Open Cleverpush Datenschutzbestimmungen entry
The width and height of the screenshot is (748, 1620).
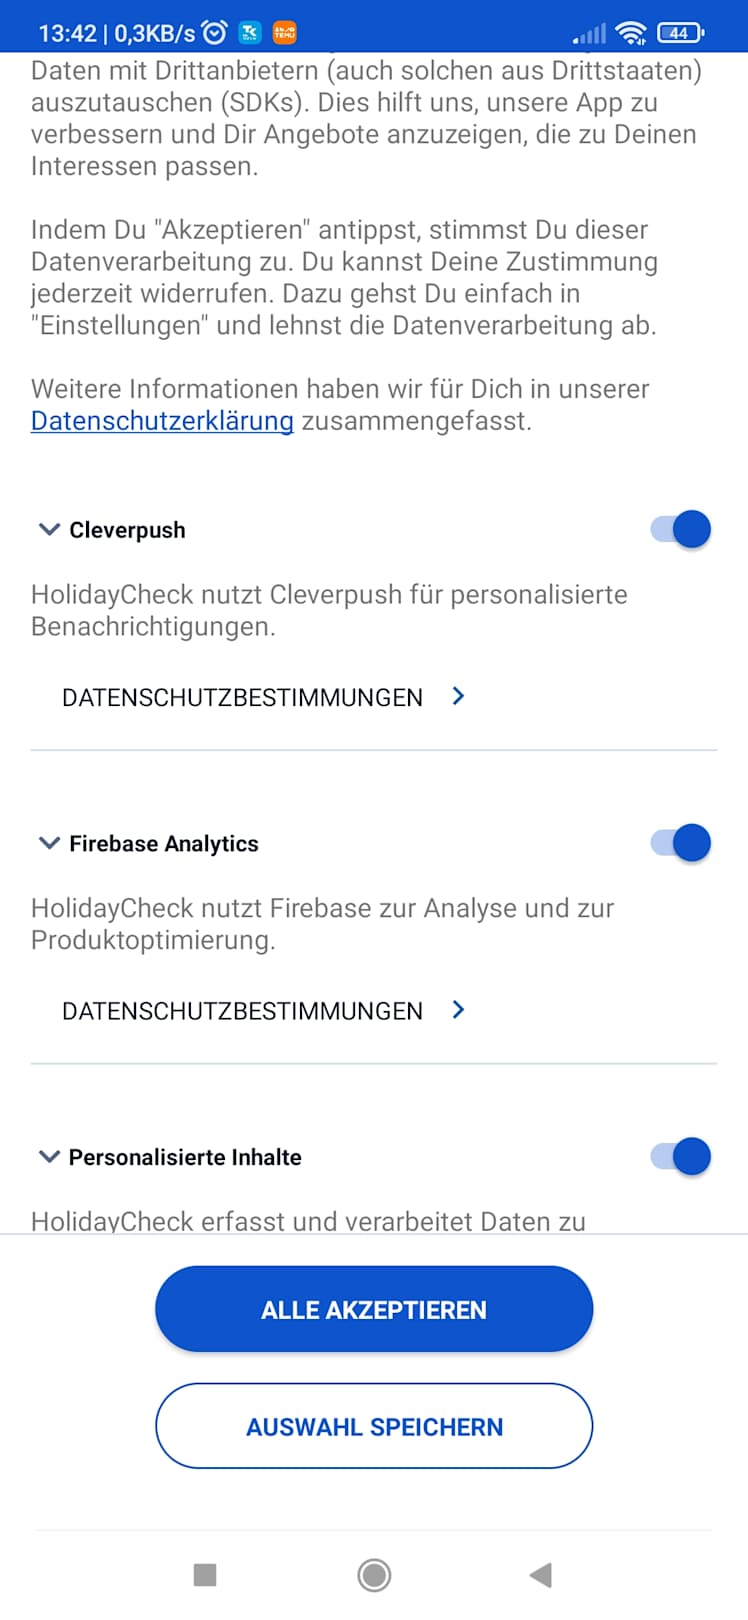click(x=242, y=697)
